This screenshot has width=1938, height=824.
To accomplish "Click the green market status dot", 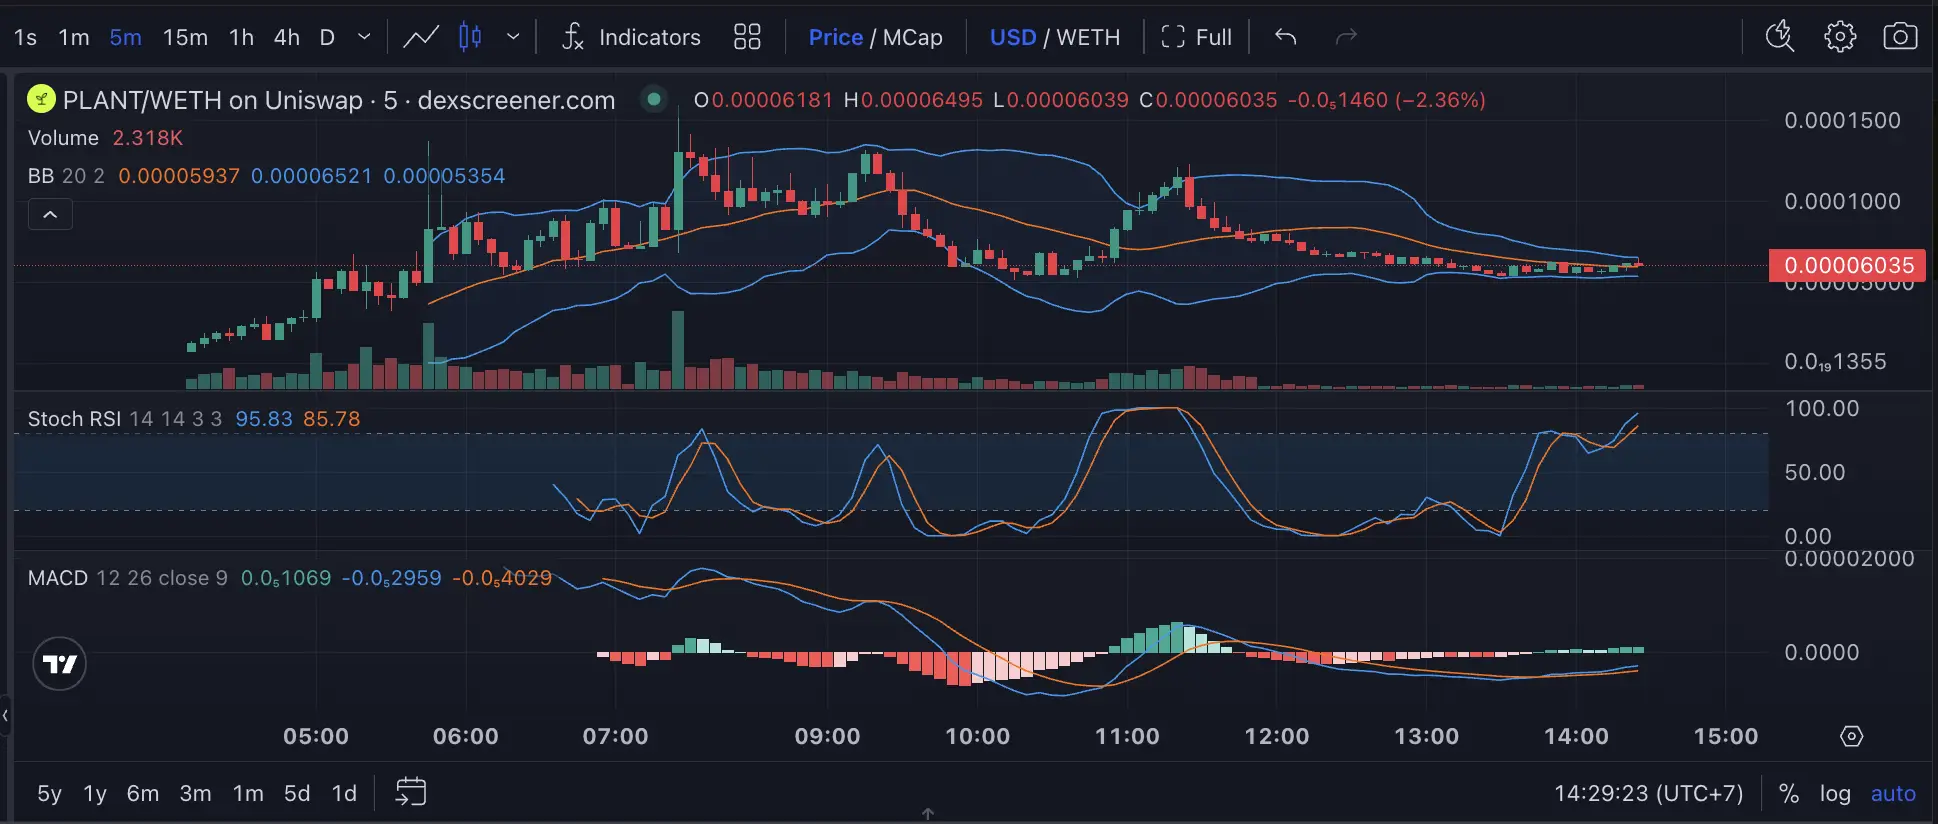I will (654, 99).
